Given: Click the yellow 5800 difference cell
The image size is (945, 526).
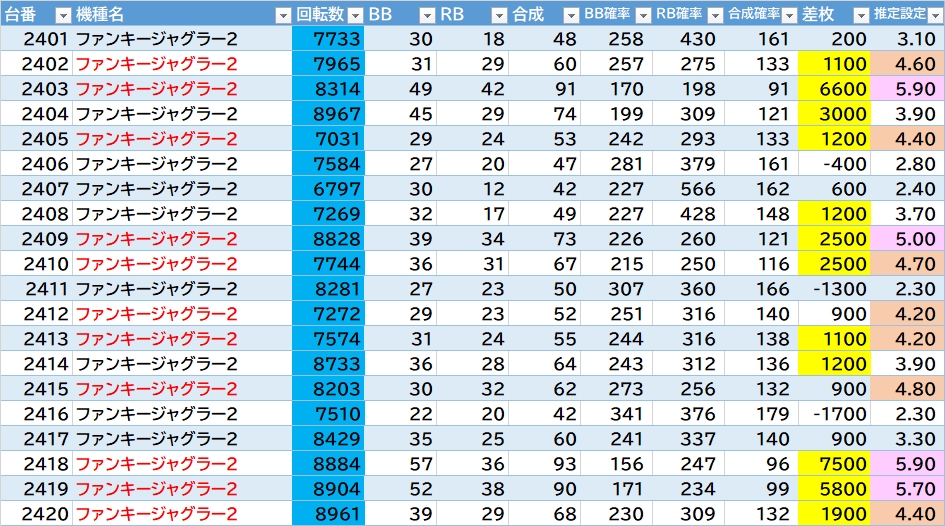Looking at the screenshot, I should (x=834, y=489).
